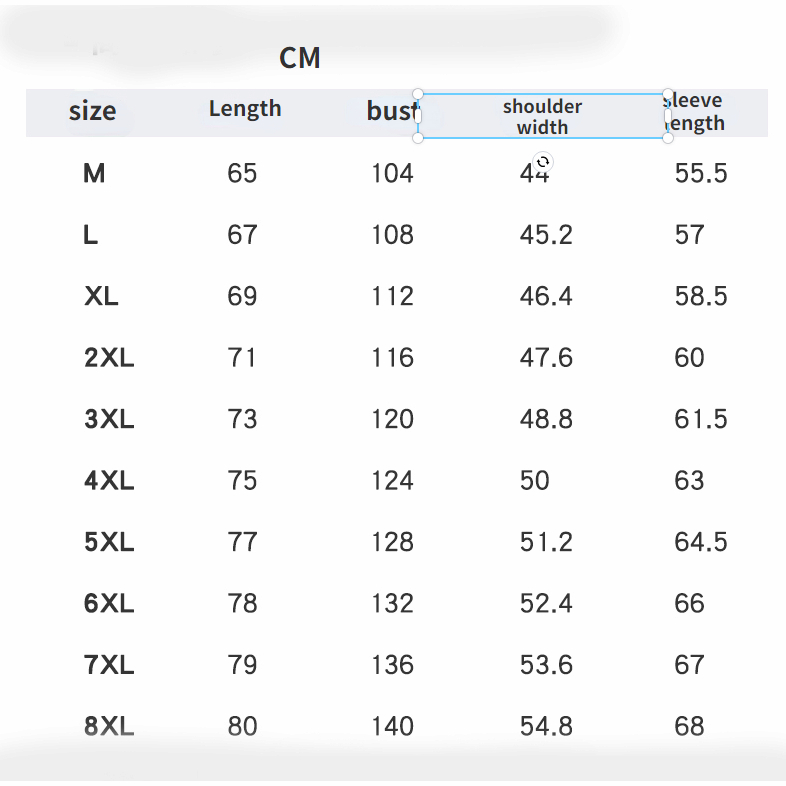Screen dimensions: 786x786
Task: Click the length value "71" for 2XL
Action: [x=242, y=358]
